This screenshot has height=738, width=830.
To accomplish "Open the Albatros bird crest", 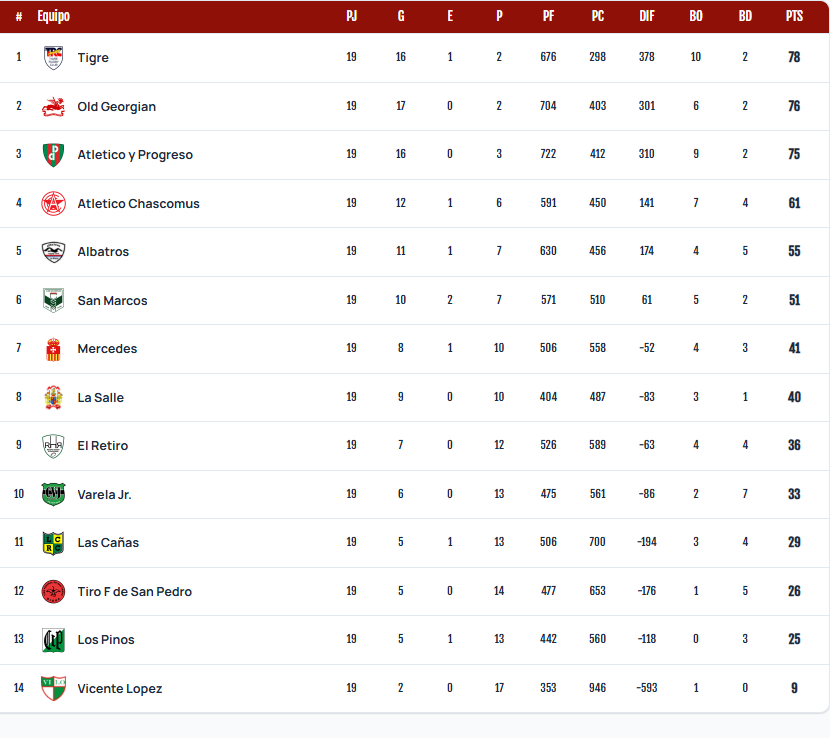I will [x=53, y=251].
